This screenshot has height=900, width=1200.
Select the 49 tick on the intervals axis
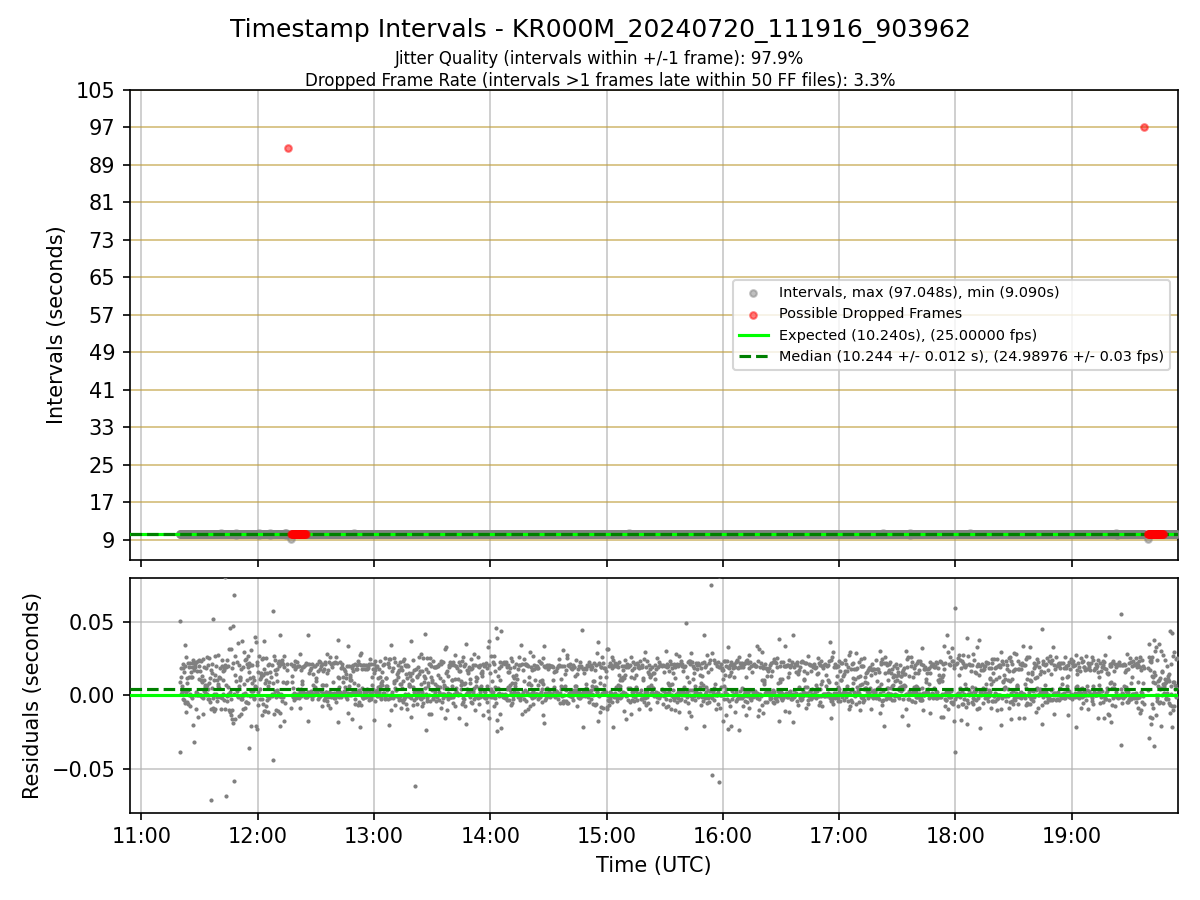102,352
